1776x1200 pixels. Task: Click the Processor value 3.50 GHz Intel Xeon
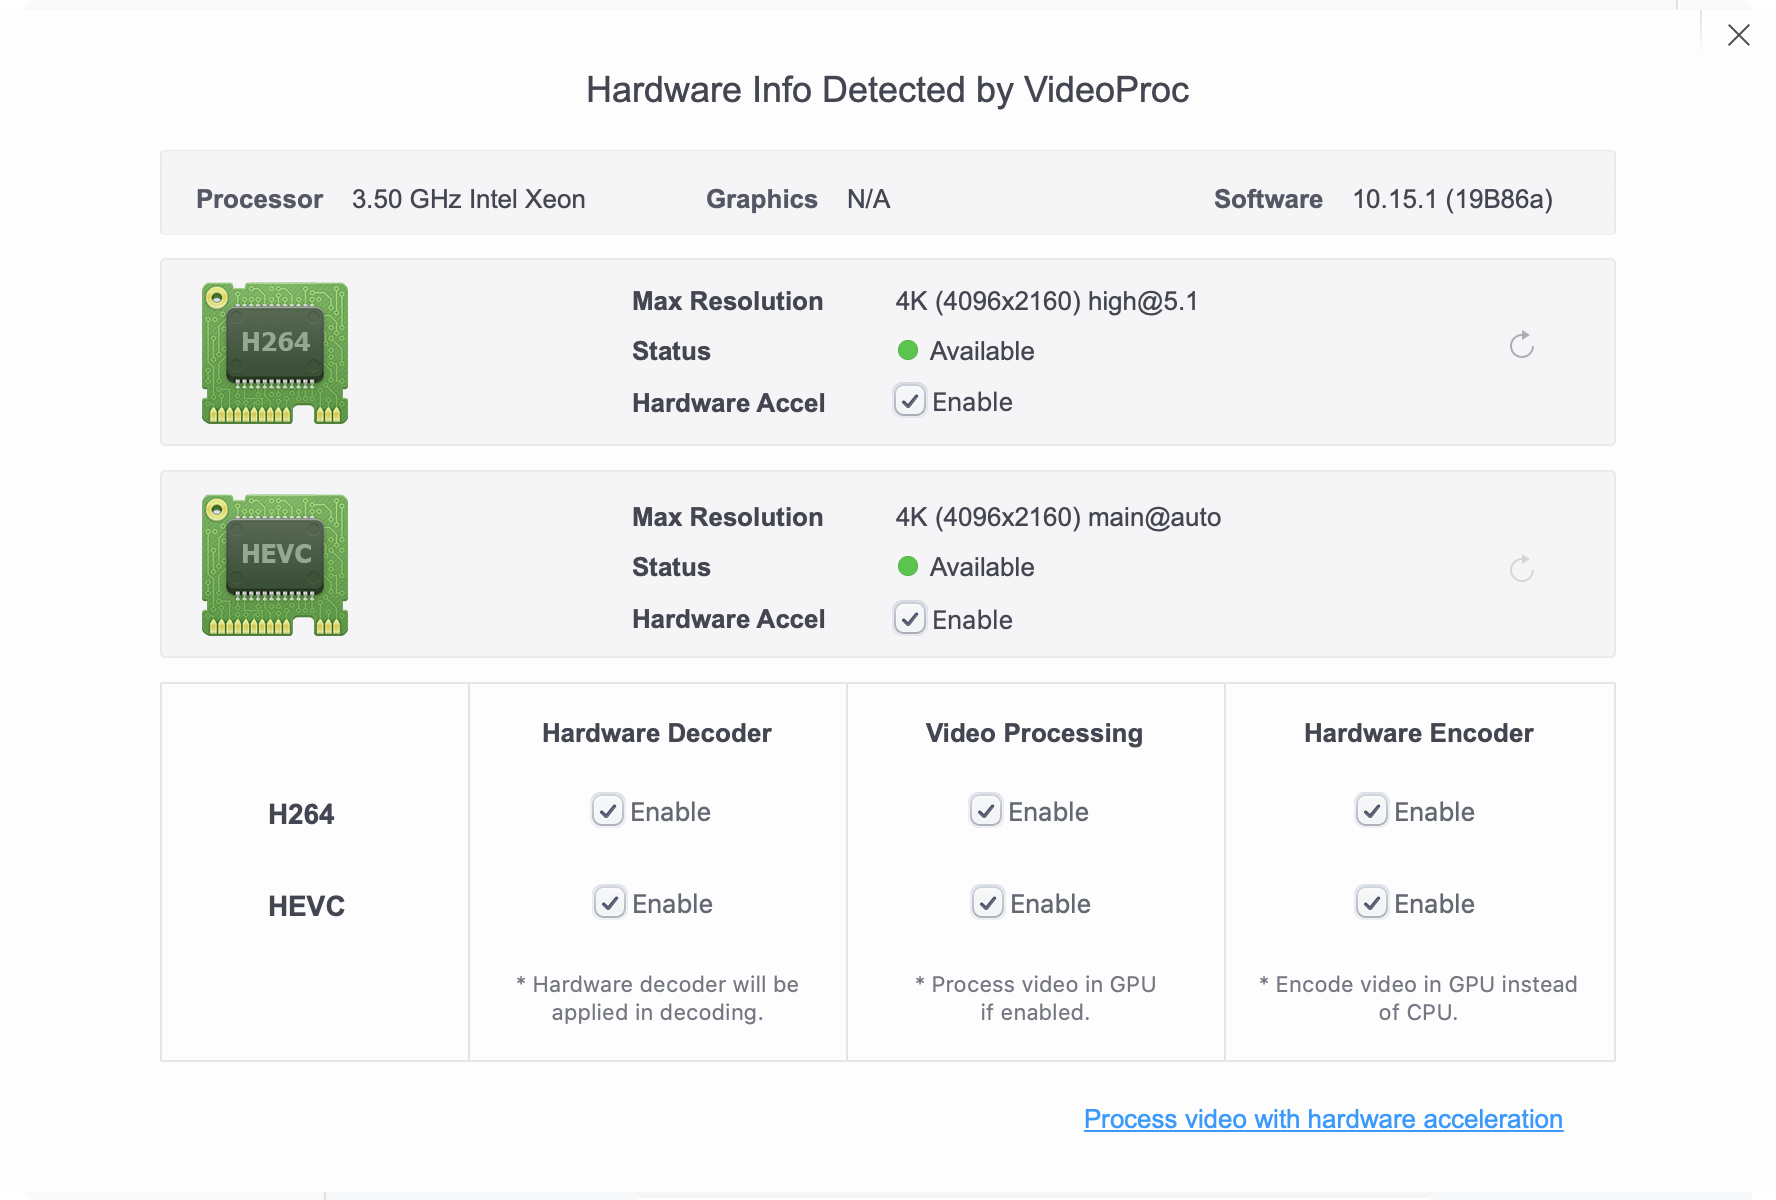[x=468, y=199]
